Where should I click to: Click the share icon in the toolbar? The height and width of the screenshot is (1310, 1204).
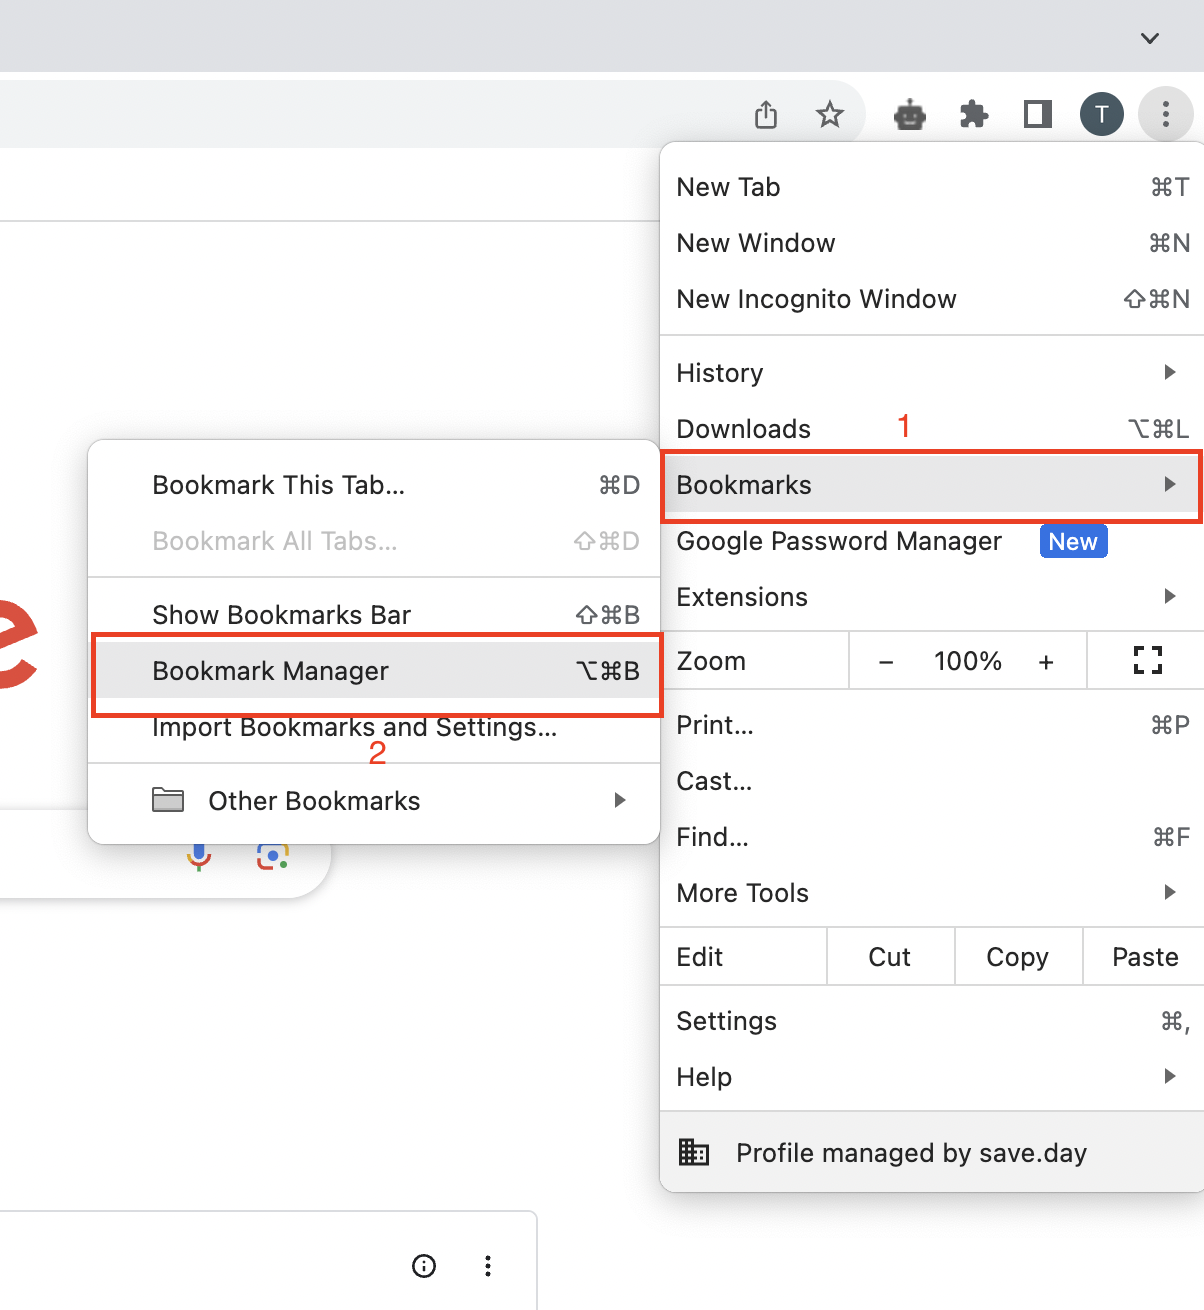coord(765,114)
